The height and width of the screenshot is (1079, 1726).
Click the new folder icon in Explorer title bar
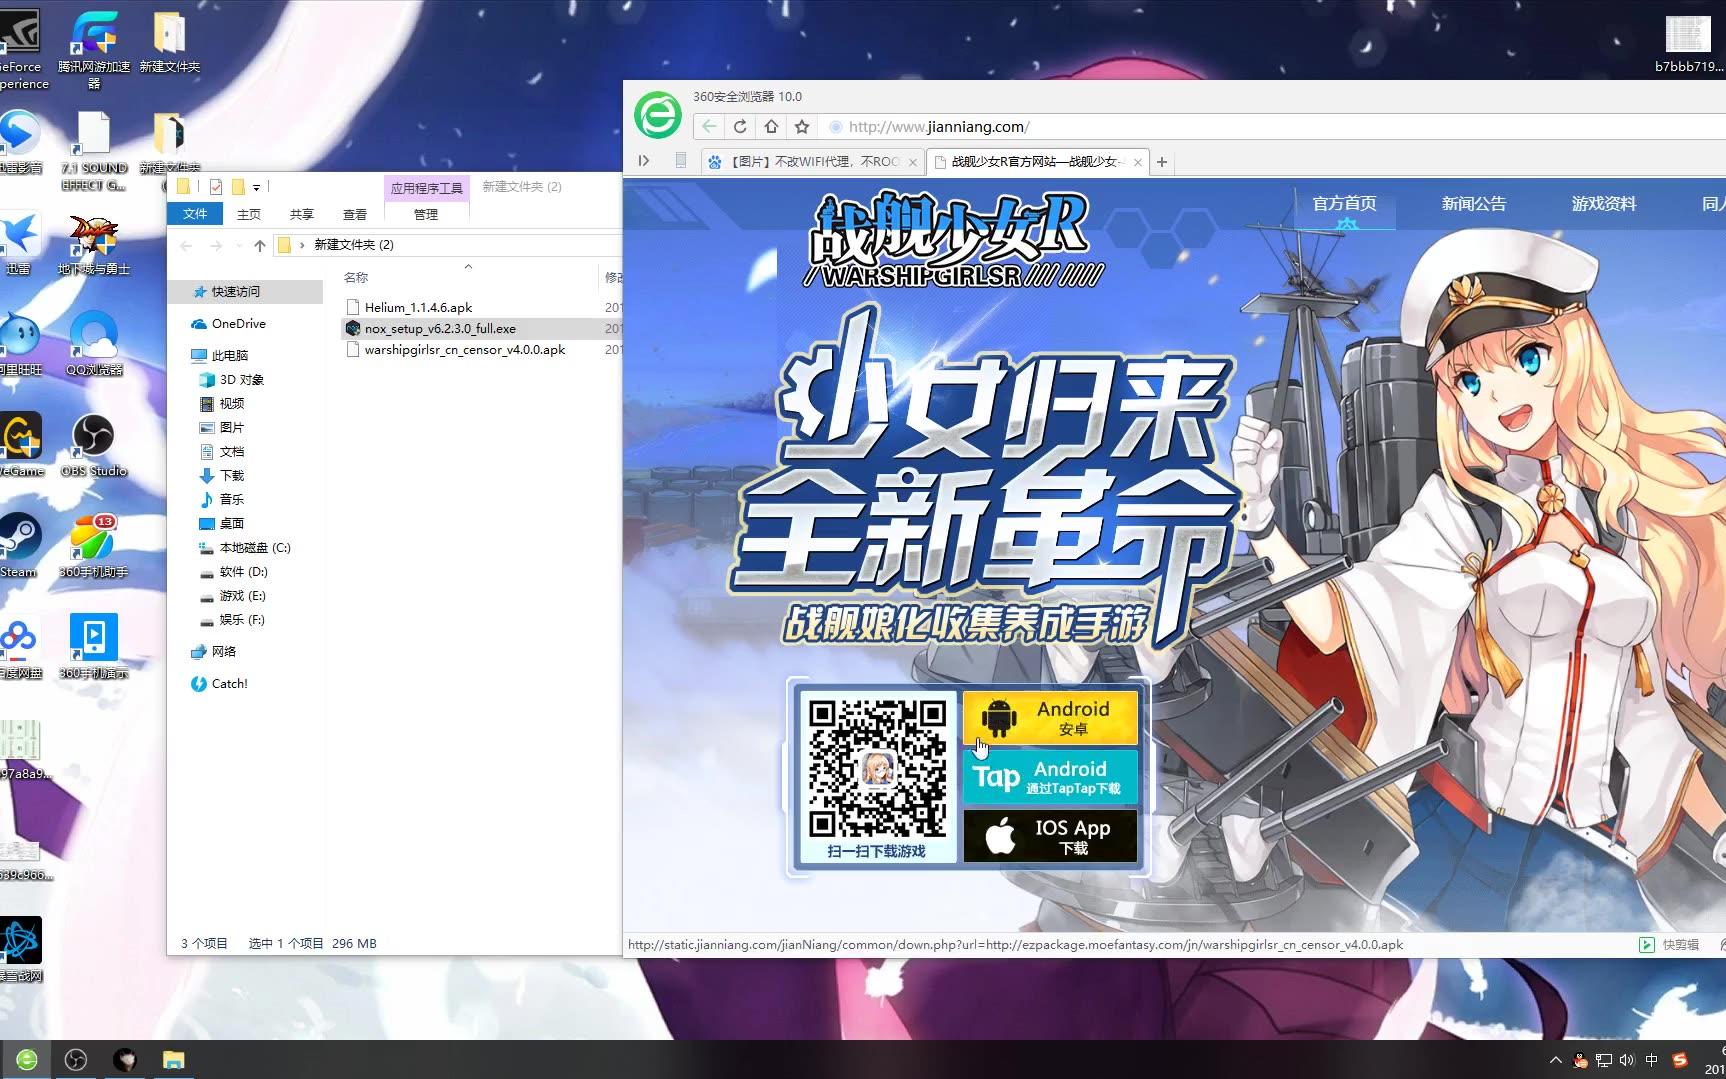pyautogui.click(x=238, y=187)
